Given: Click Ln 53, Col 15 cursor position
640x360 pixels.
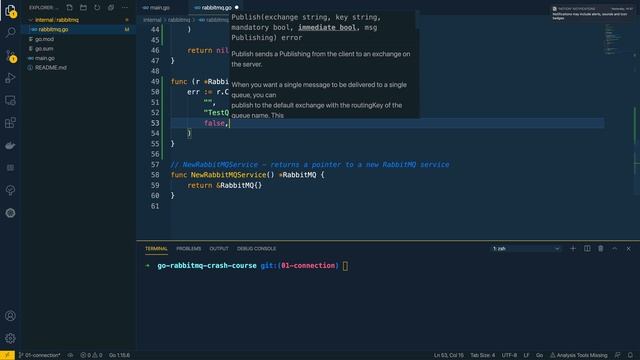Looking at the screenshot, I should pyautogui.click(x=449, y=355).
